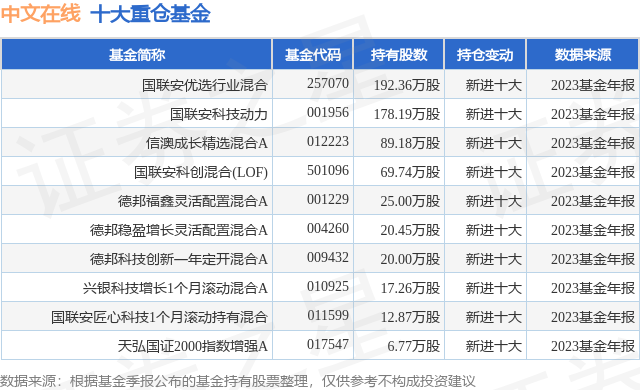Click the 数据来源 column header
This screenshot has height=390, width=640.
[x=583, y=54]
